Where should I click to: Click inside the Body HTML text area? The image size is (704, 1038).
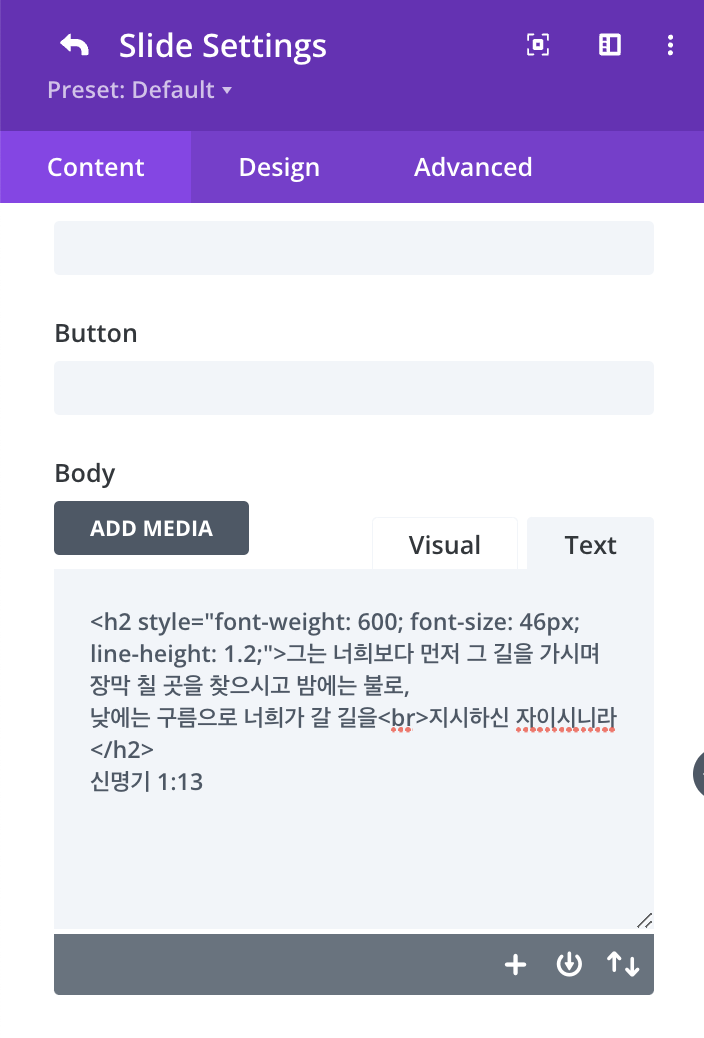pyautogui.click(x=354, y=751)
